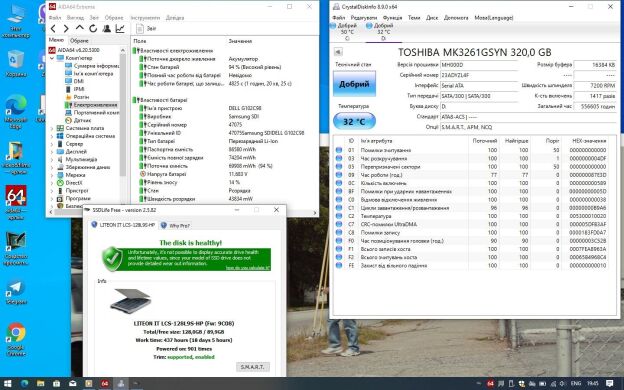Screen dimensions: 624x390
Task: Click the green shield health icon in SSDLife
Action: (112, 259)
